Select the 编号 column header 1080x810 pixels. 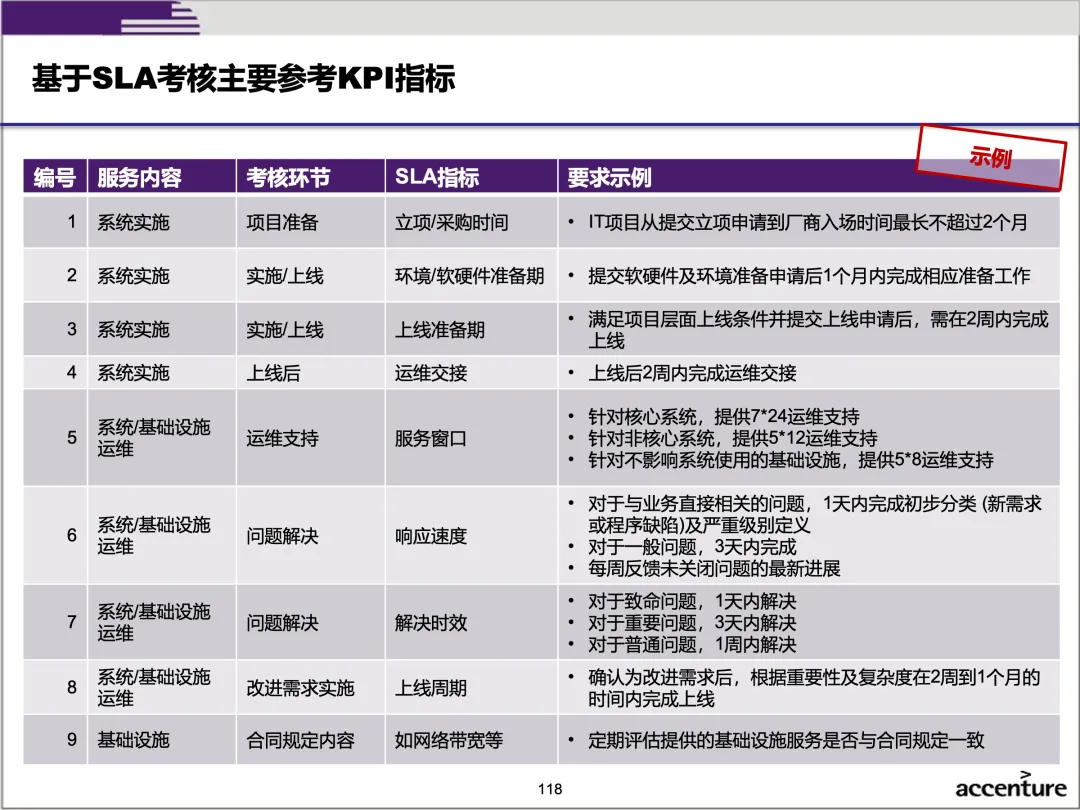pyautogui.click(x=55, y=177)
